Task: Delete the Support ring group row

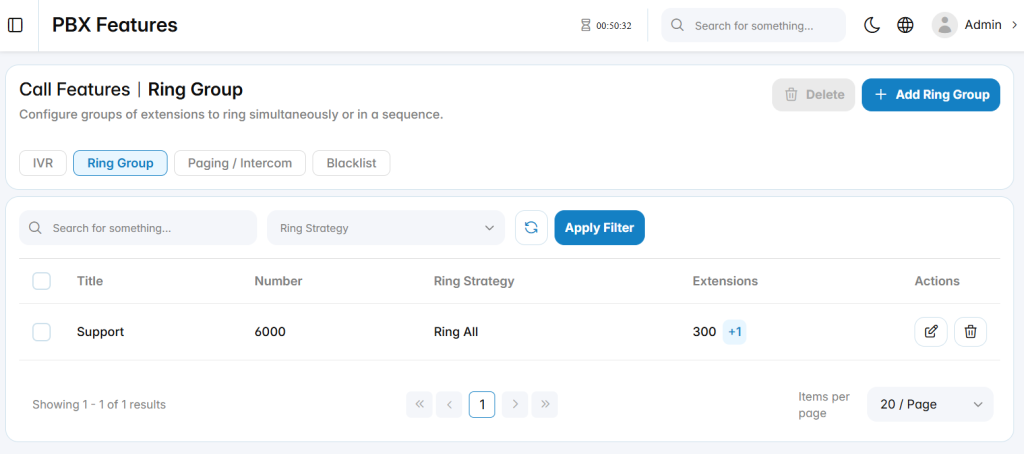Action: pos(970,332)
